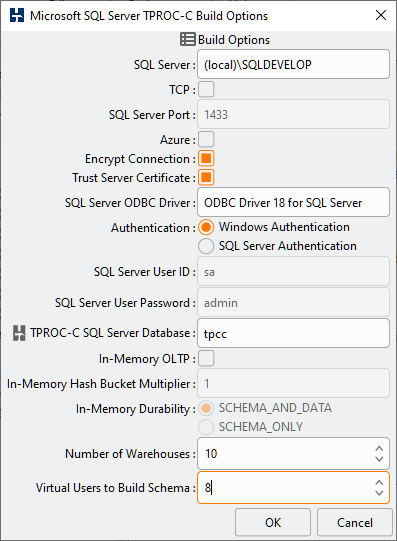Enable In-Memory OLTP checkbox
The height and width of the screenshot is (541, 397).
pyautogui.click(x=206, y=358)
